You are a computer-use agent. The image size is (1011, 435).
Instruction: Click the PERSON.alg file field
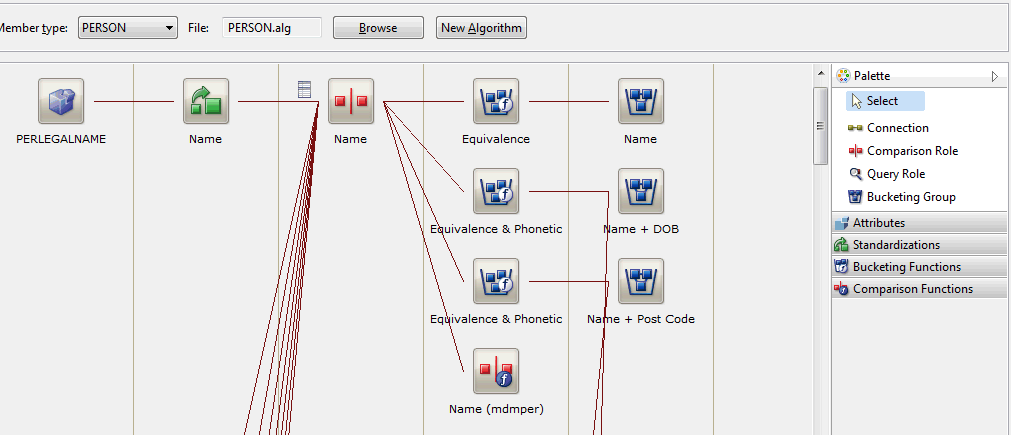(x=272, y=28)
